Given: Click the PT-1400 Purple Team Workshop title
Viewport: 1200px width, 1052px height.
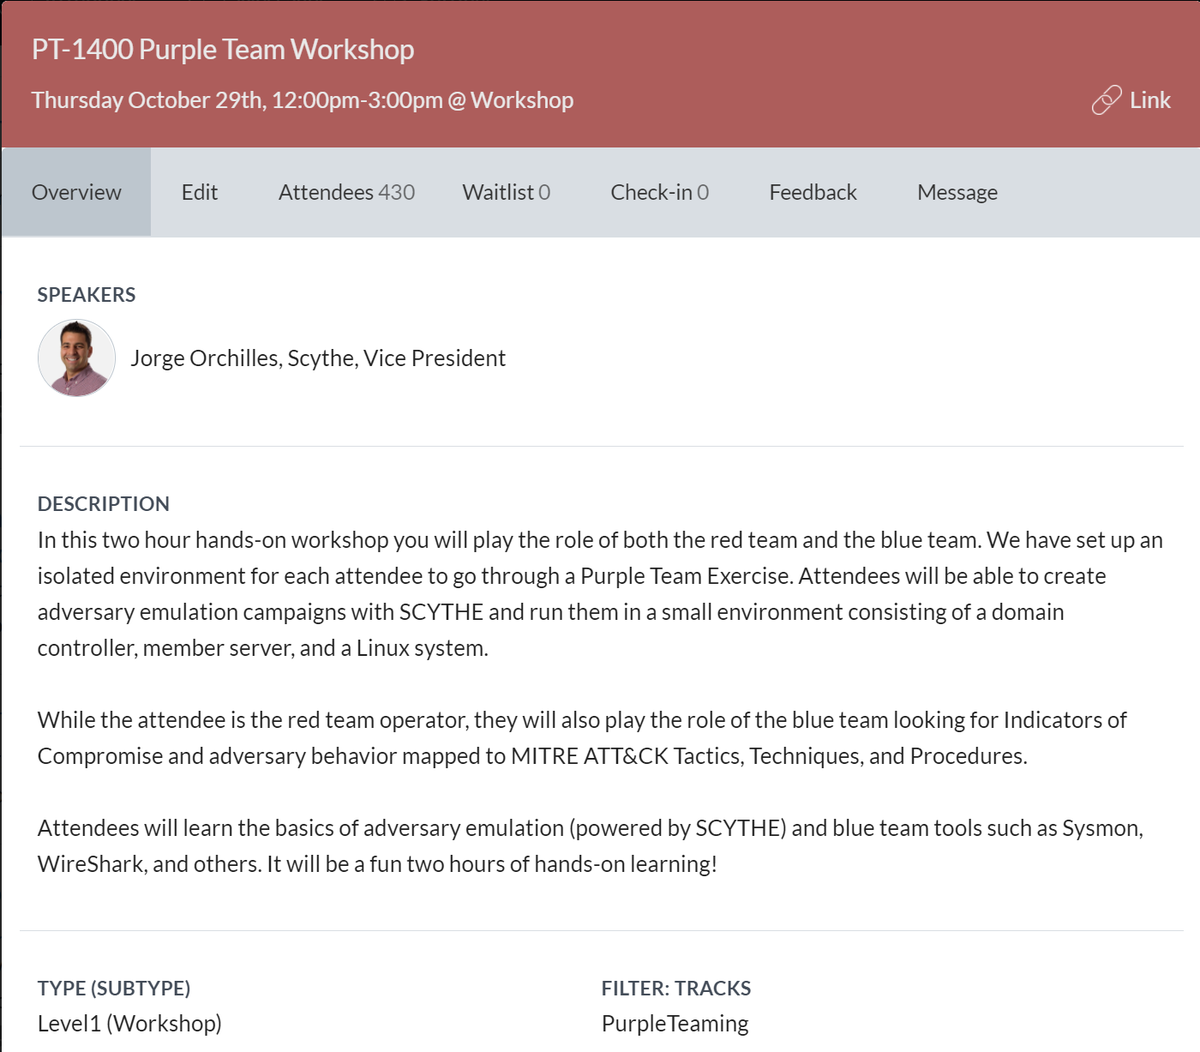Looking at the screenshot, I should point(223,49).
